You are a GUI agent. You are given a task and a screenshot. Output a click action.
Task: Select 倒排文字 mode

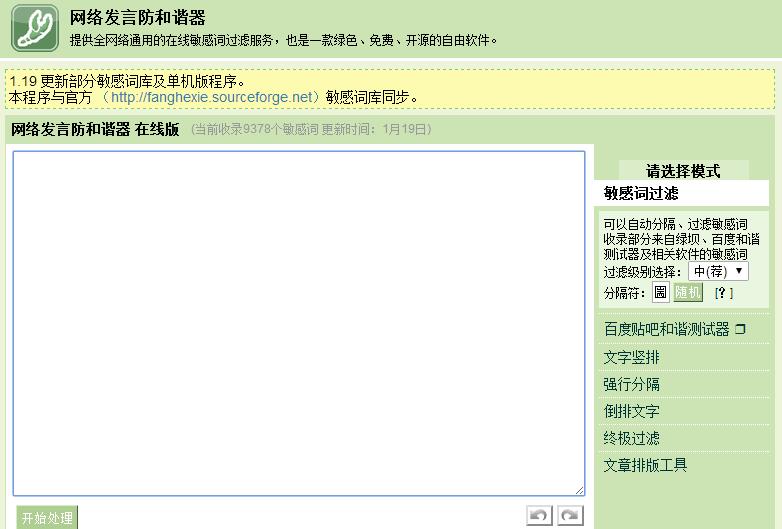tap(631, 411)
